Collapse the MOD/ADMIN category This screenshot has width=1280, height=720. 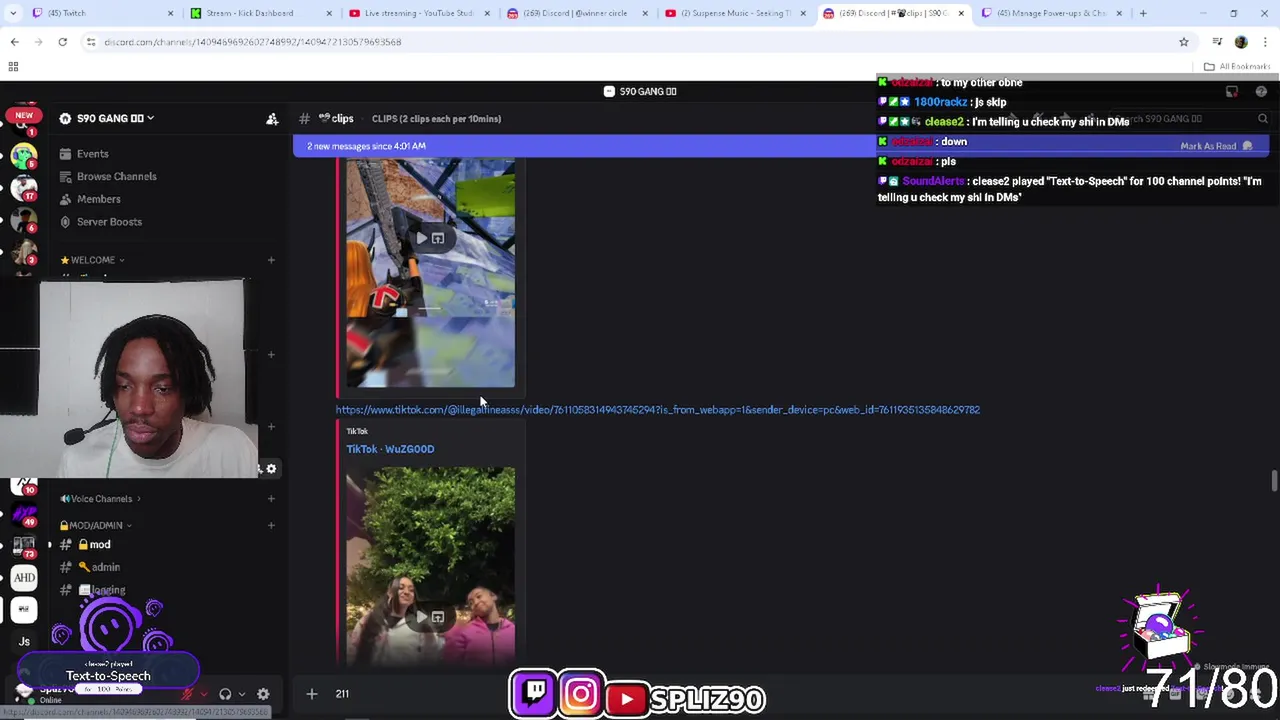[96, 525]
